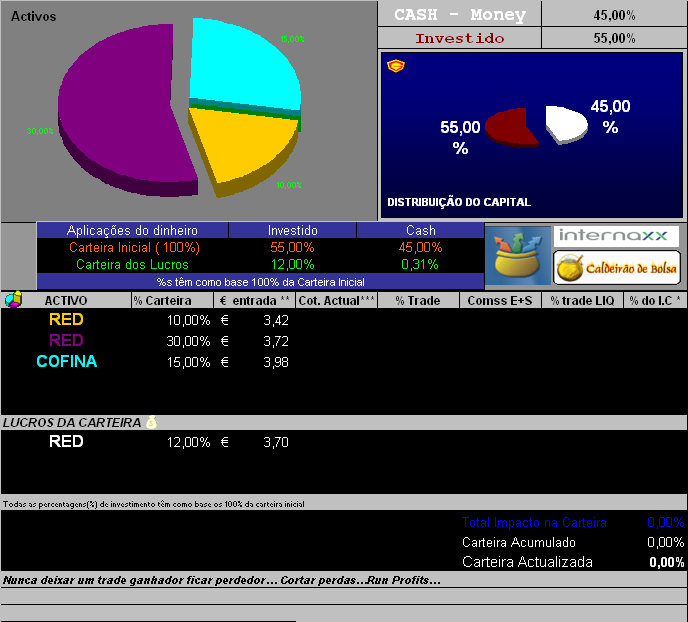
Task: Open the Caldeirão de Bolsa logo
Action: (x=617, y=268)
